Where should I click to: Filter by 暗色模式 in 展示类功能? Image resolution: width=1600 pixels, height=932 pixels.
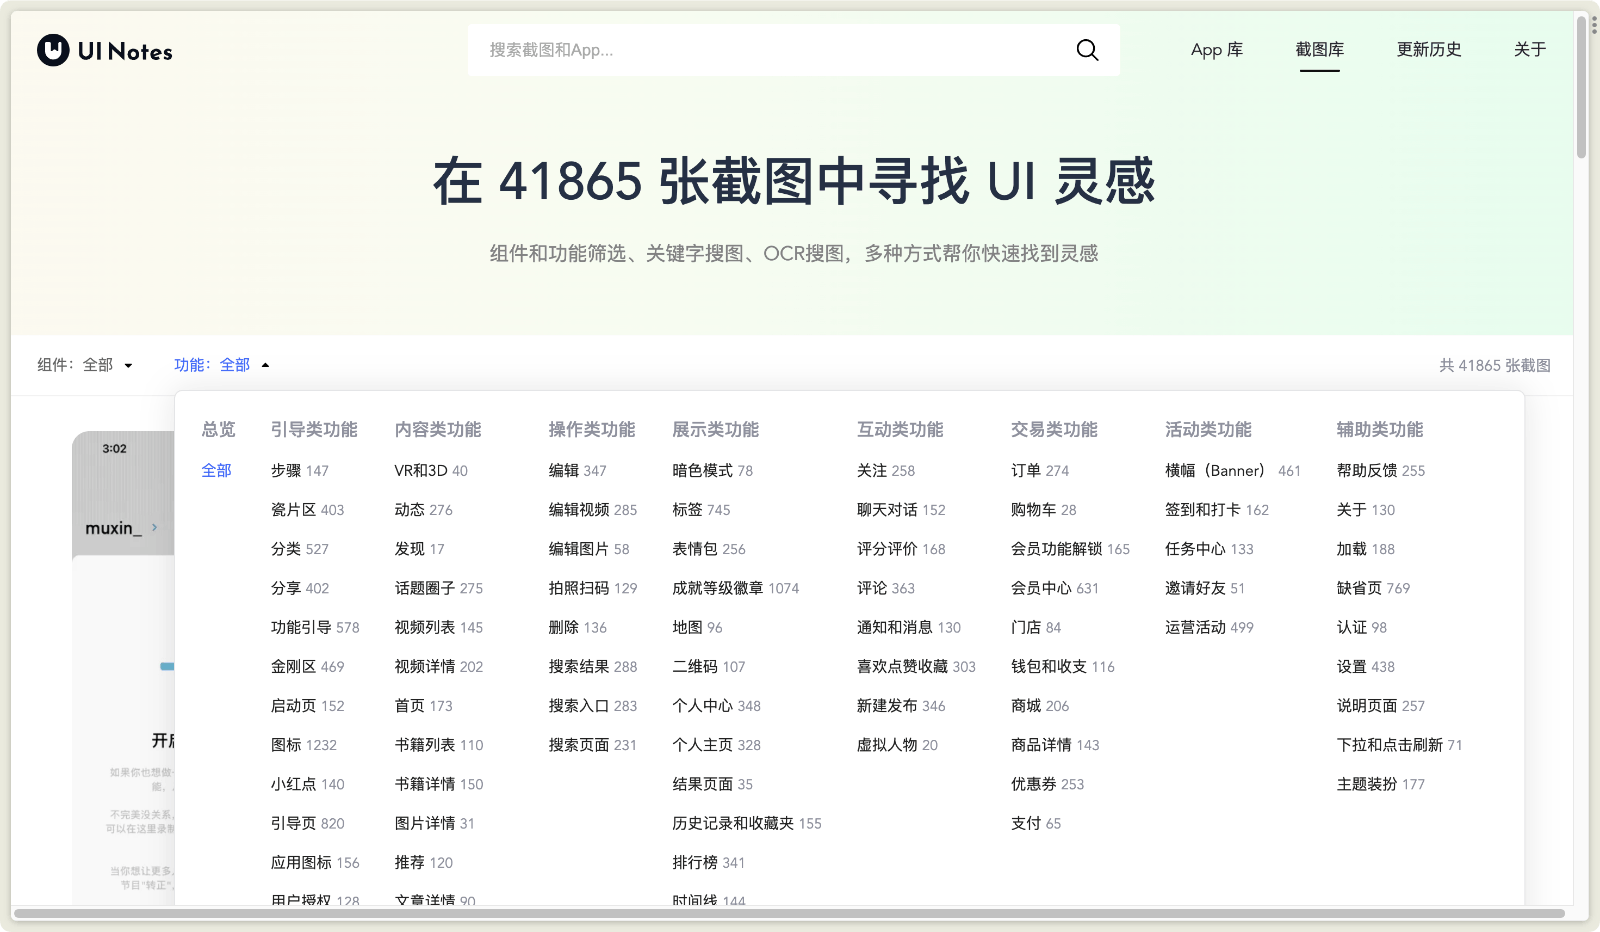(x=702, y=470)
